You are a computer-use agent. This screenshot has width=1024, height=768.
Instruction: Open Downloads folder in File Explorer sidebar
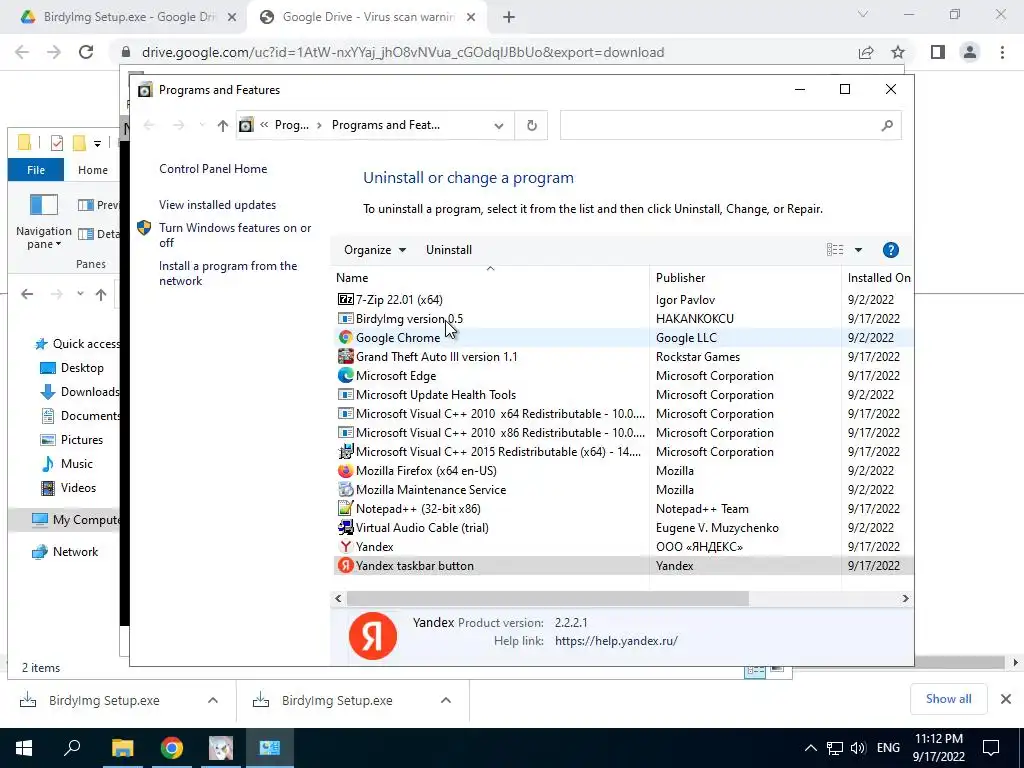[x=79, y=392]
